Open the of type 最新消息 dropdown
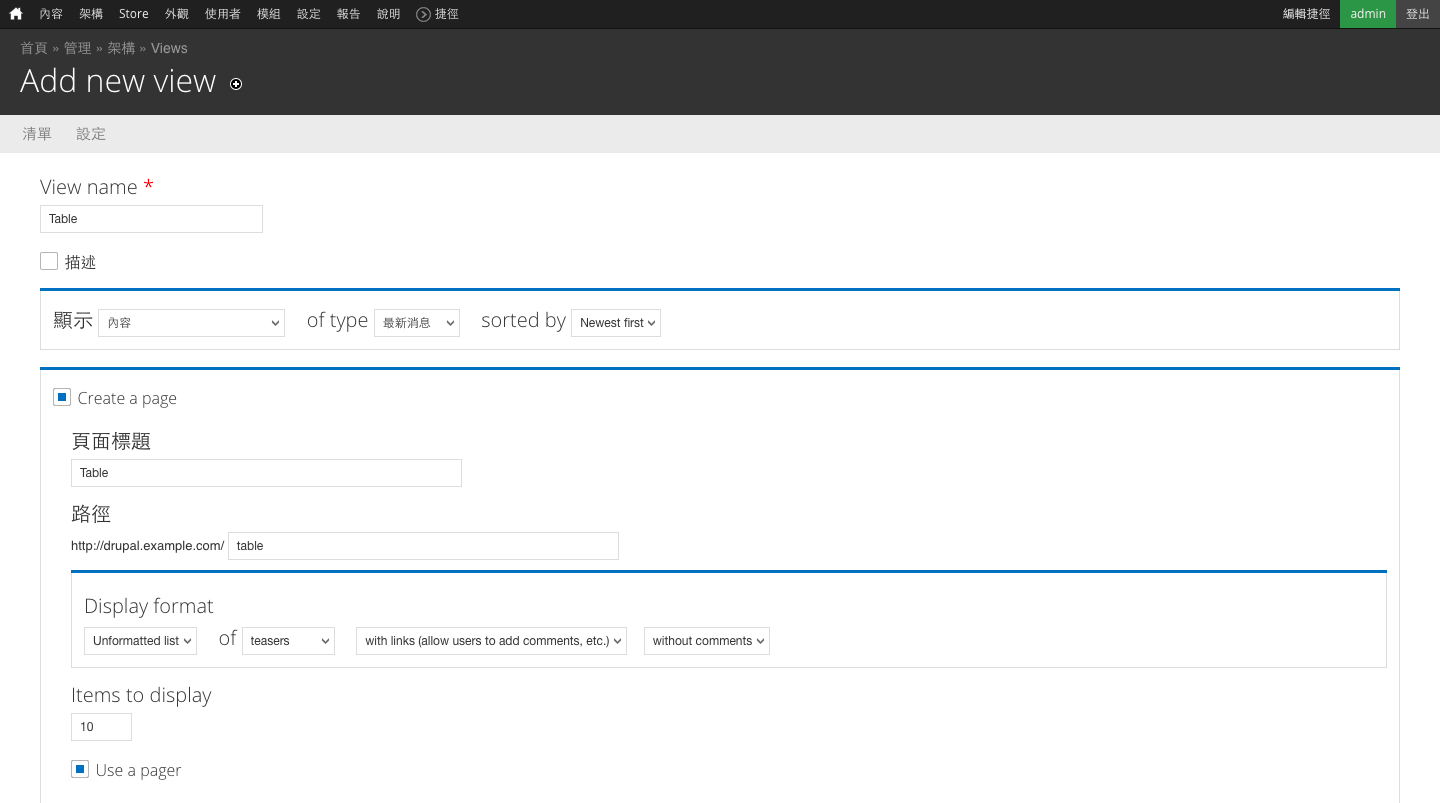The image size is (1440, 803). pyautogui.click(x=417, y=323)
